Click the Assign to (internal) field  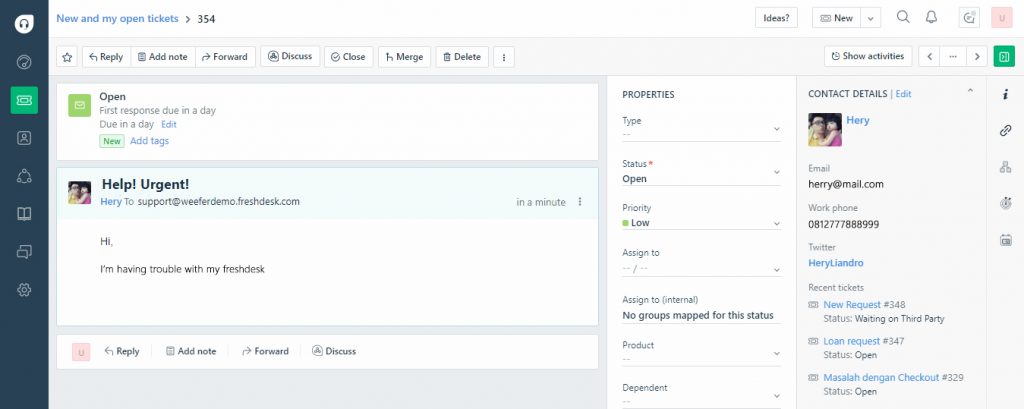701,316
